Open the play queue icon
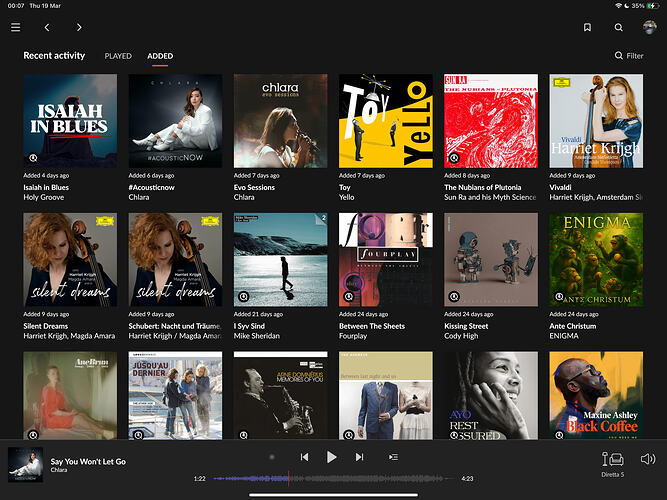Image resolution: width=667 pixels, height=500 pixels. pyautogui.click(x=393, y=457)
